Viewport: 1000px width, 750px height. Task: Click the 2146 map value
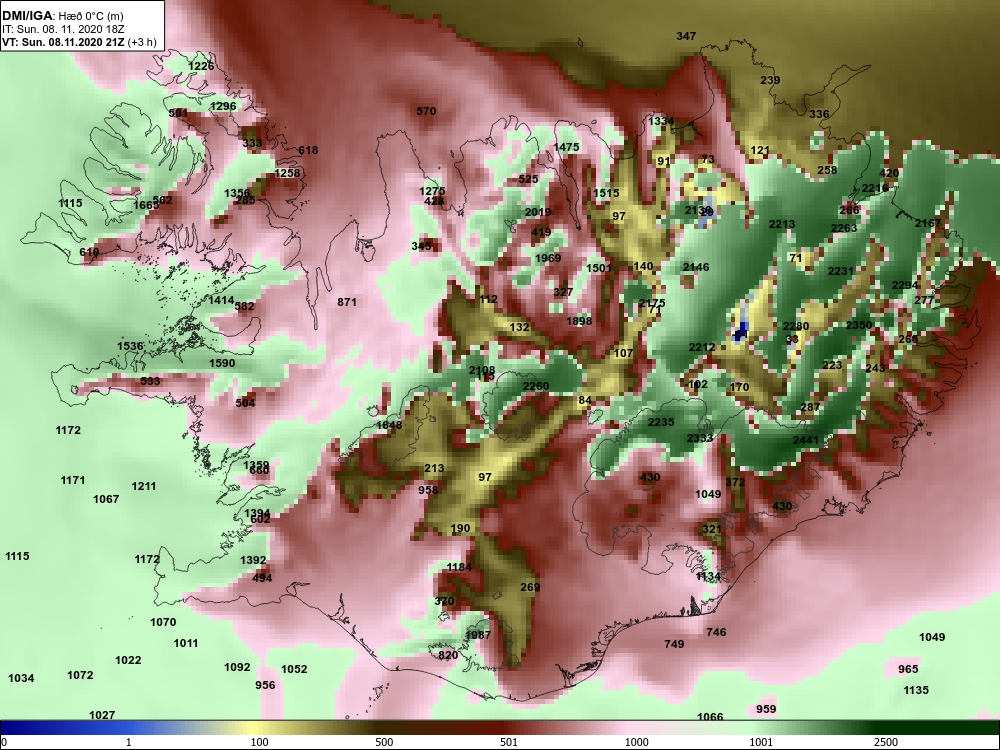tap(696, 267)
